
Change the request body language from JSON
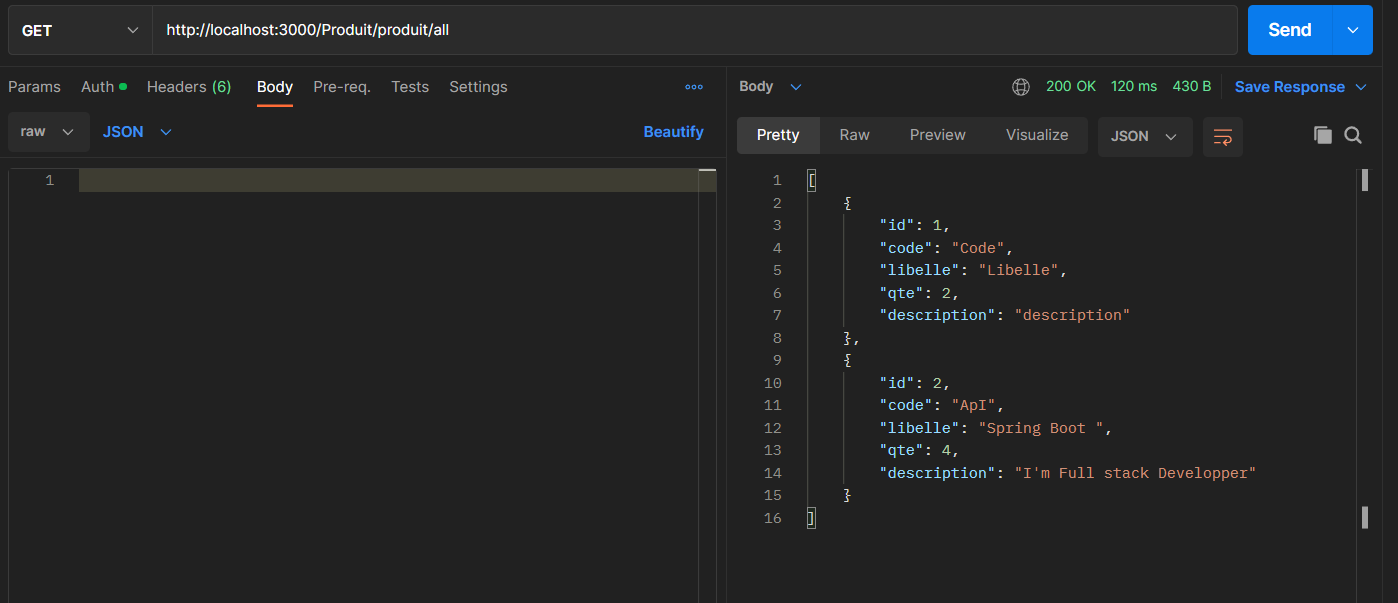pyautogui.click(x=137, y=131)
